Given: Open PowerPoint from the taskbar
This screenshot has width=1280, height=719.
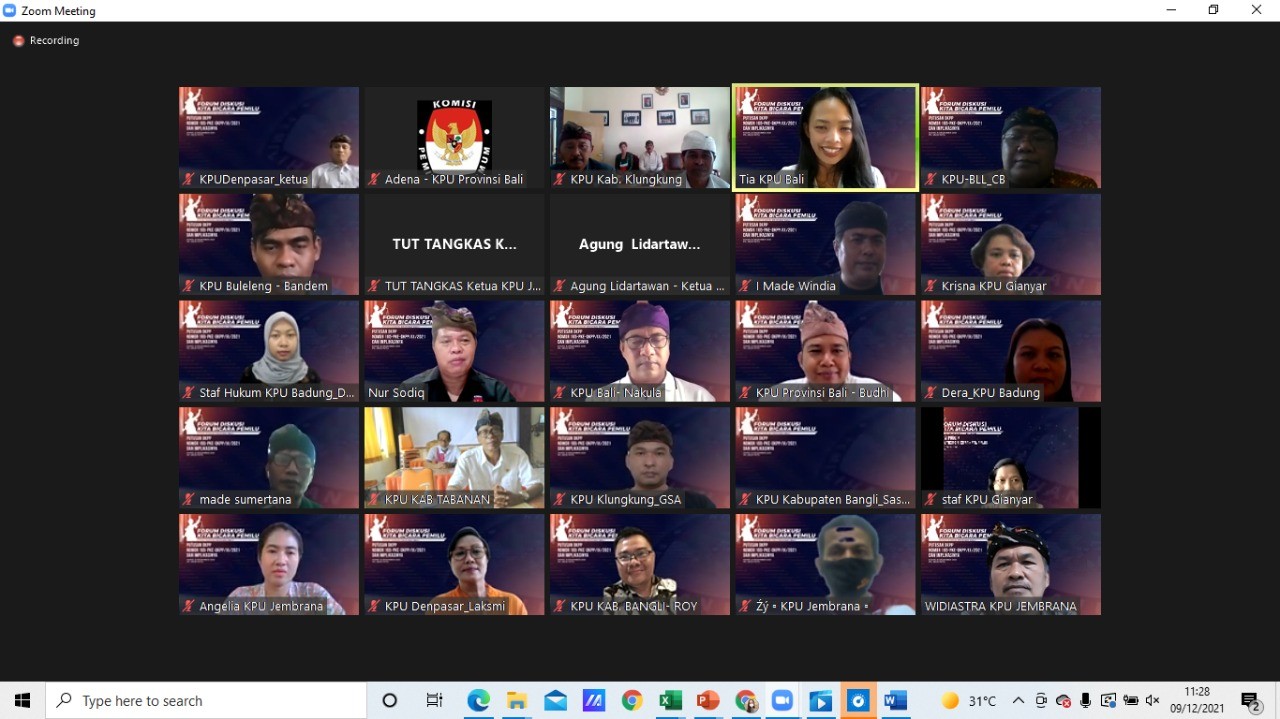Looking at the screenshot, I should click(x=708, y=701).
